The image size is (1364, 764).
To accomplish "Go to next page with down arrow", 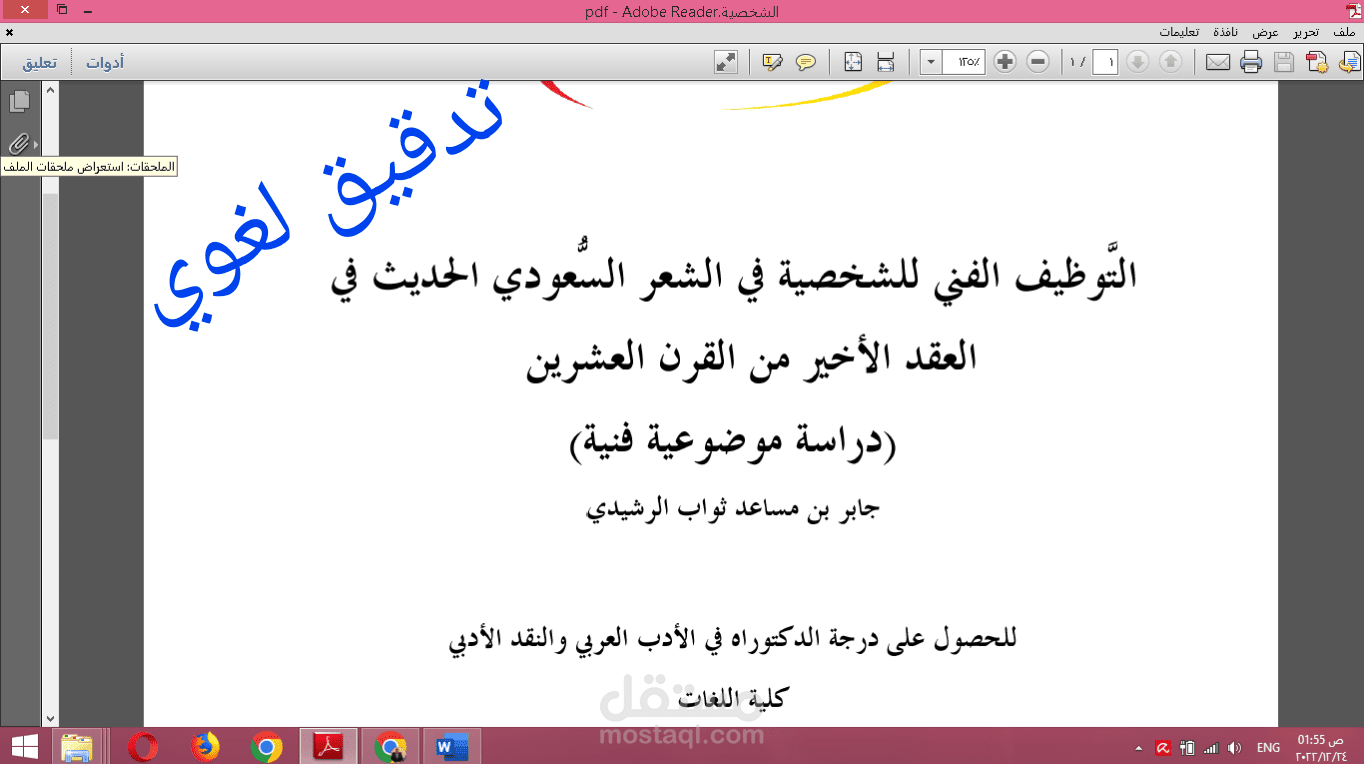I will [1137, 62].
